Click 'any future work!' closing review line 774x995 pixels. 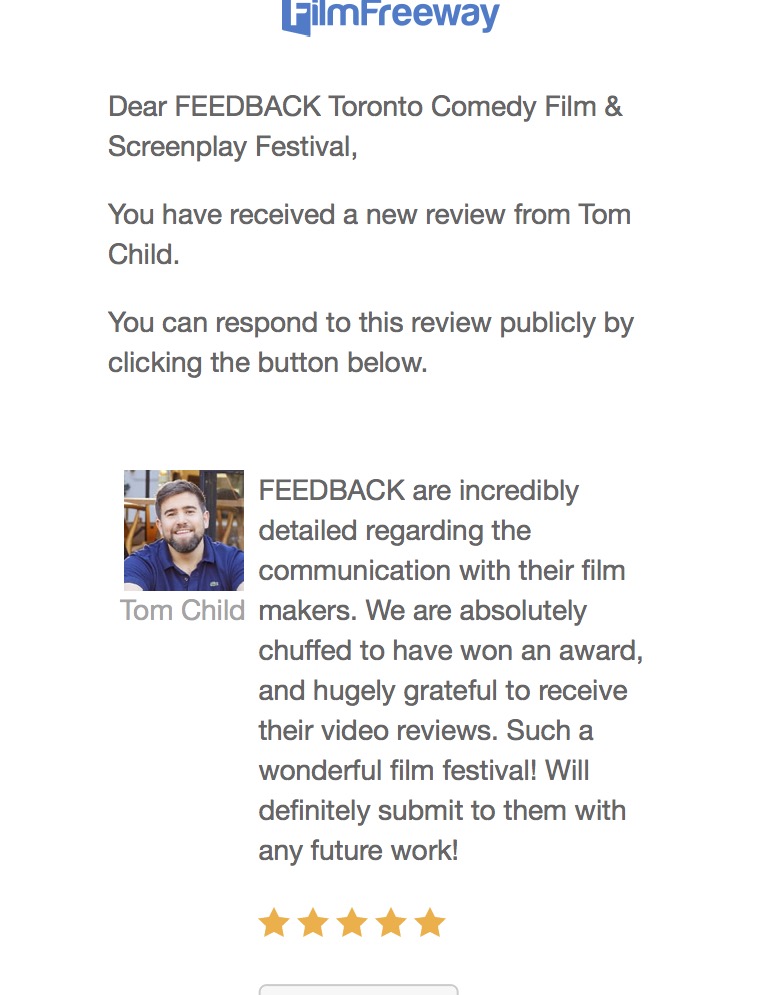358,851
